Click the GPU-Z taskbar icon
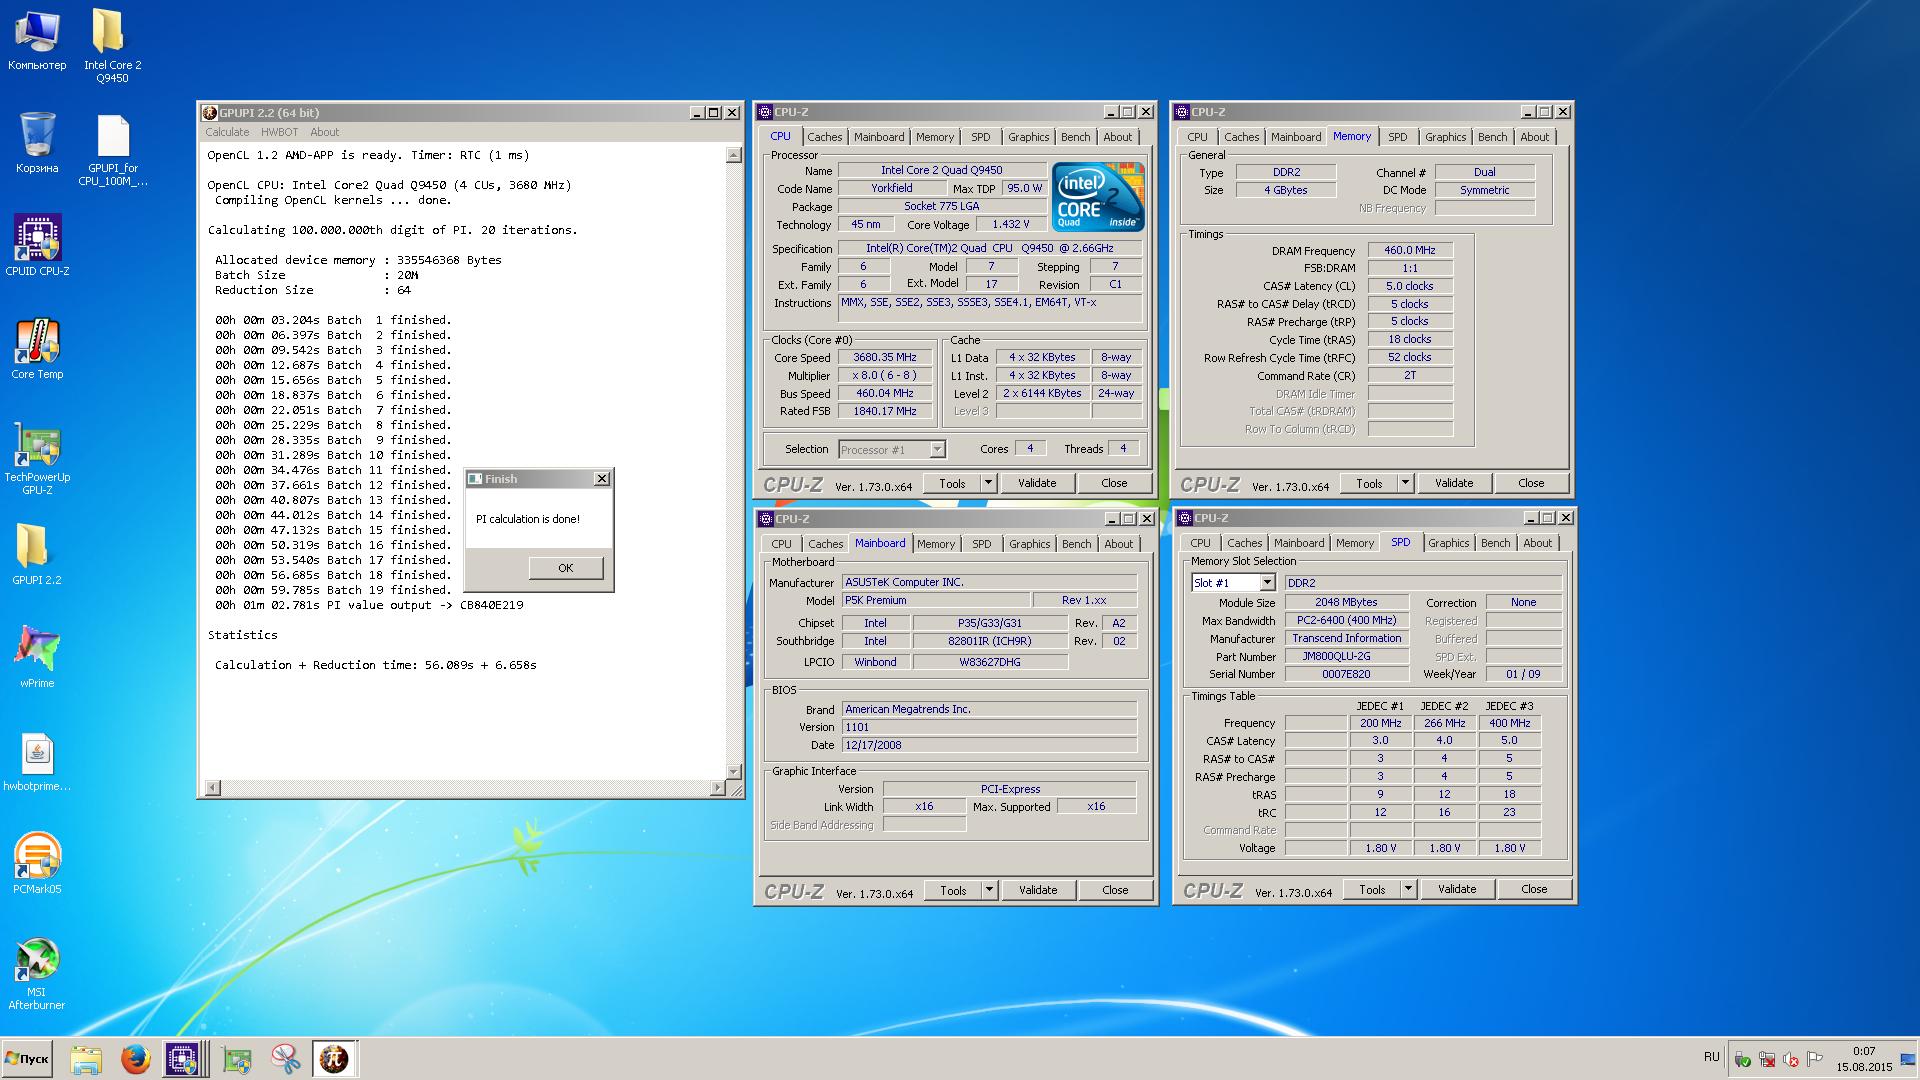 (237, 1059)
